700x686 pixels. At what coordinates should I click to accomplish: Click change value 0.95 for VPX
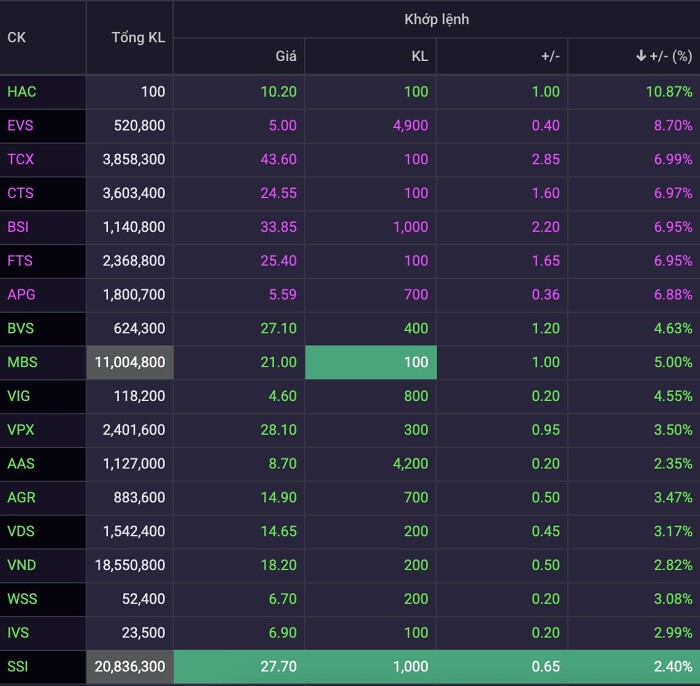click(546, 430)
